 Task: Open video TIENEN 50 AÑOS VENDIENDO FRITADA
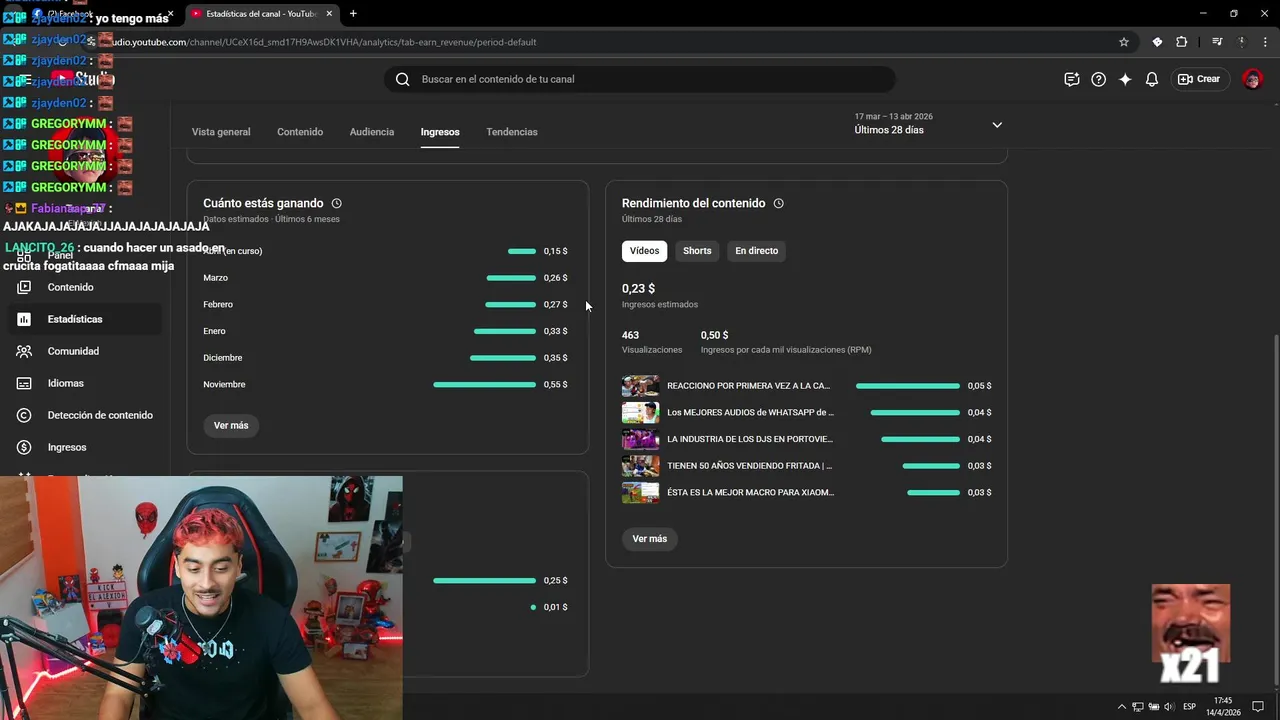point(749,466)
